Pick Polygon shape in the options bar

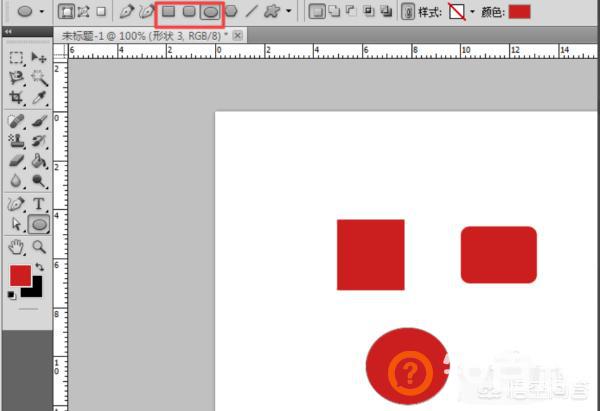(x=231, y=11)
